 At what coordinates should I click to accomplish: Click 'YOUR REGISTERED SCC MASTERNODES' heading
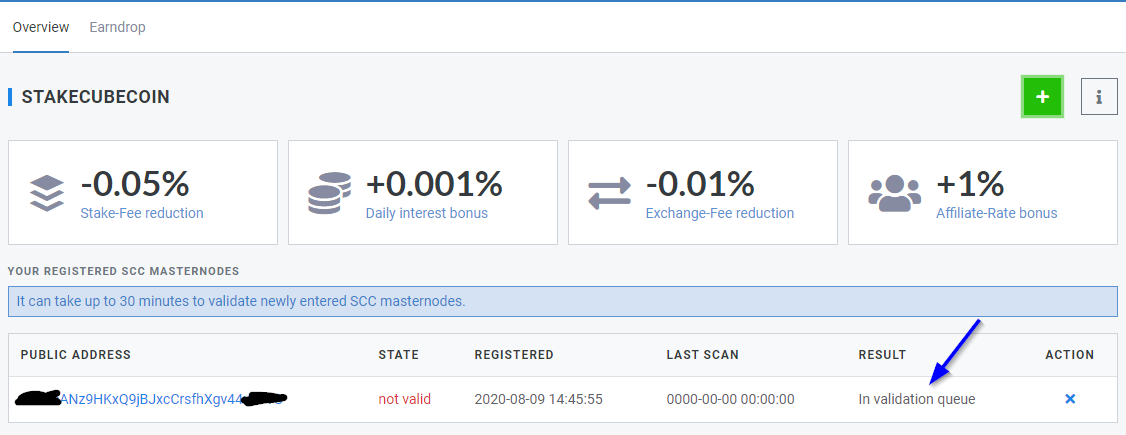[124, 271]
